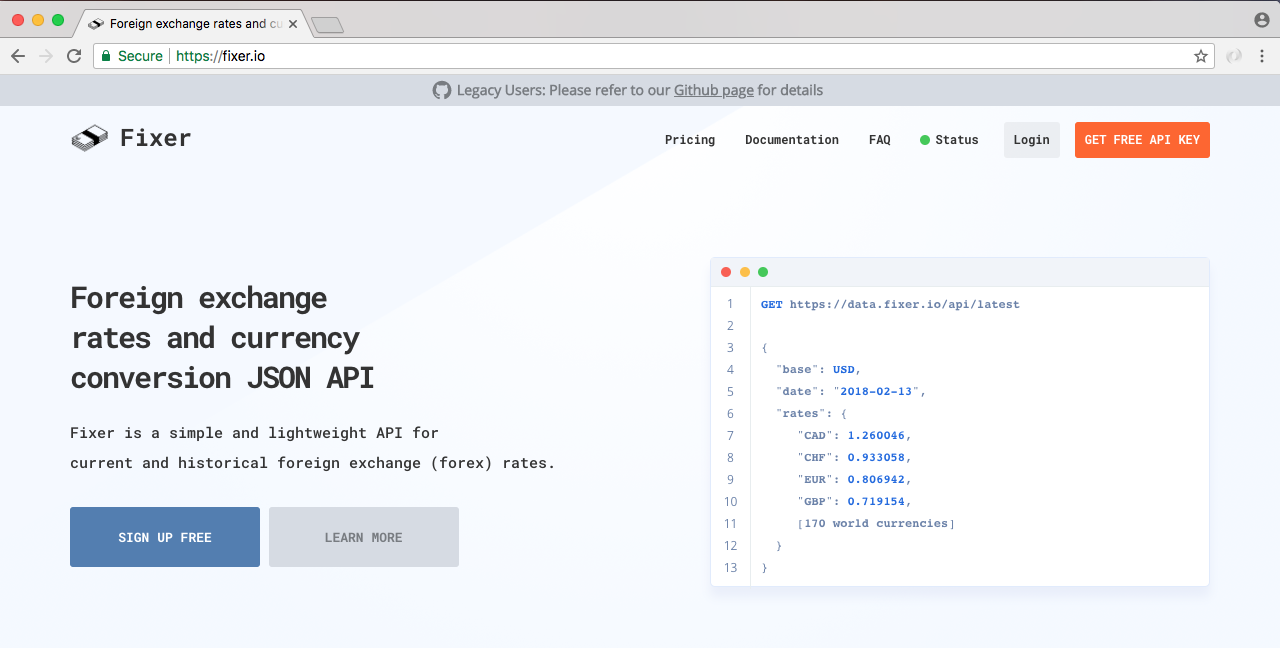Screen dimensions: 1280x648
Task: Reload the page with the refresh icon
Action: point(74,56)
